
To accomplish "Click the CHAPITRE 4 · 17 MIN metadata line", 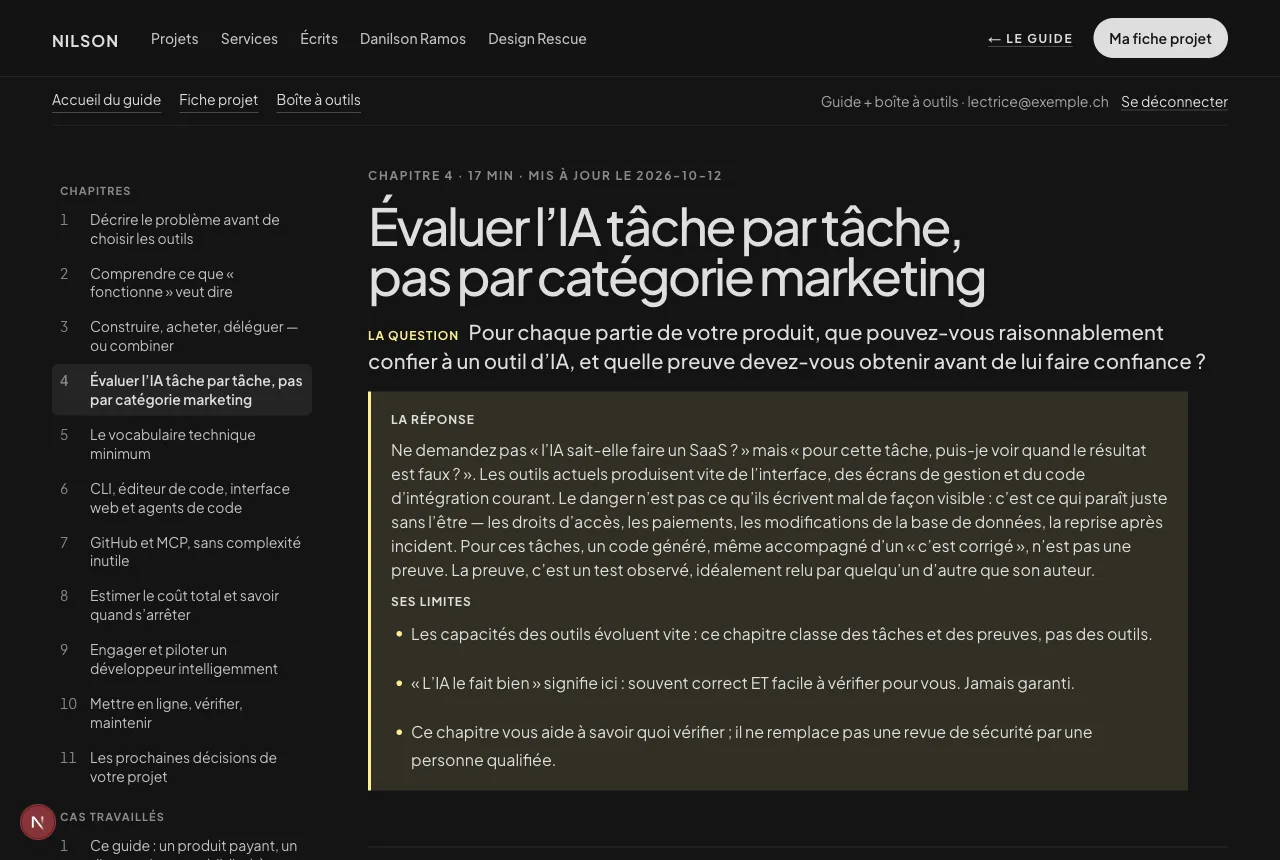I will [545, 176].
